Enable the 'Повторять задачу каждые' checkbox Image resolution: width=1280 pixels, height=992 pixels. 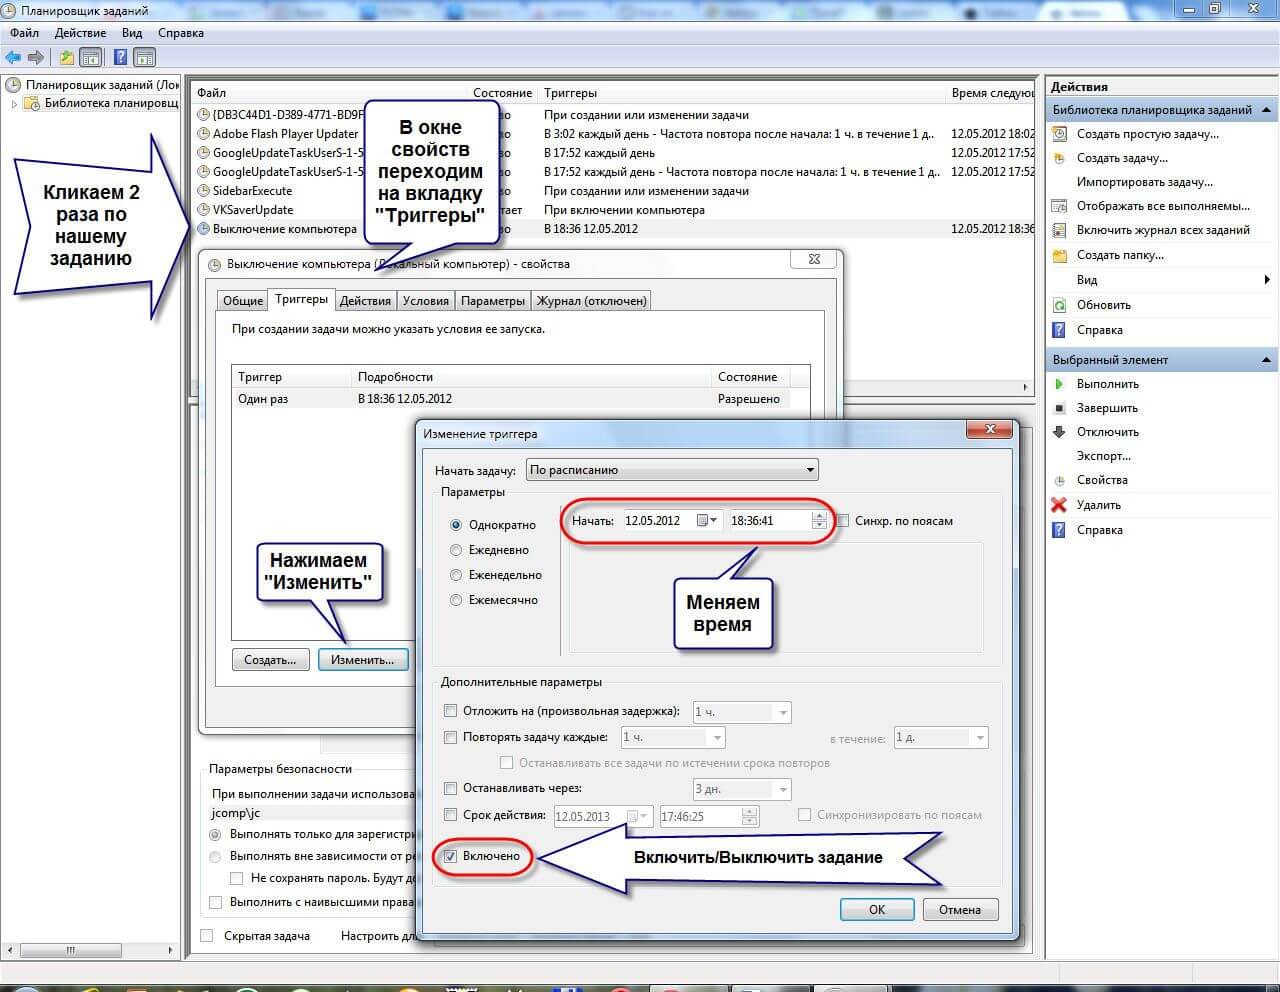tap(450, 737)
